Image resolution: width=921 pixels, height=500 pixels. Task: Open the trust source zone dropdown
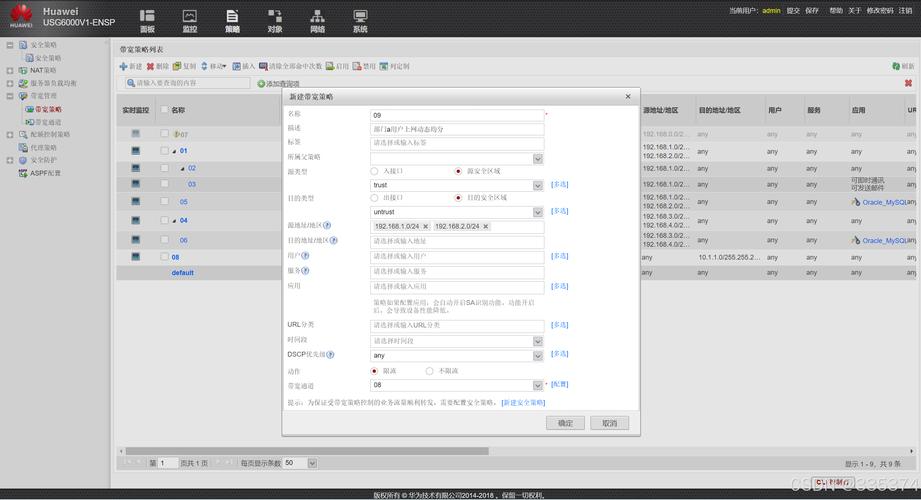pos(537,185)
